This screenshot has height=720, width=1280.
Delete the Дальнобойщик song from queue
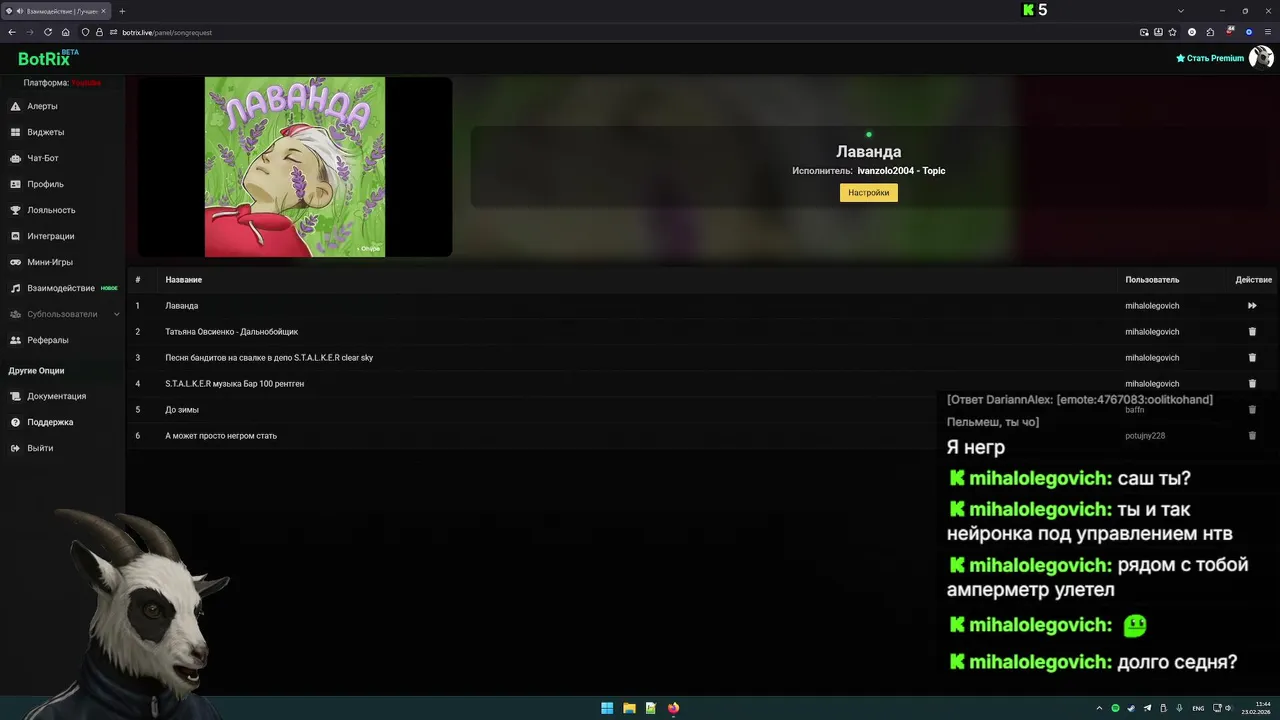[x=1252, y=332]
